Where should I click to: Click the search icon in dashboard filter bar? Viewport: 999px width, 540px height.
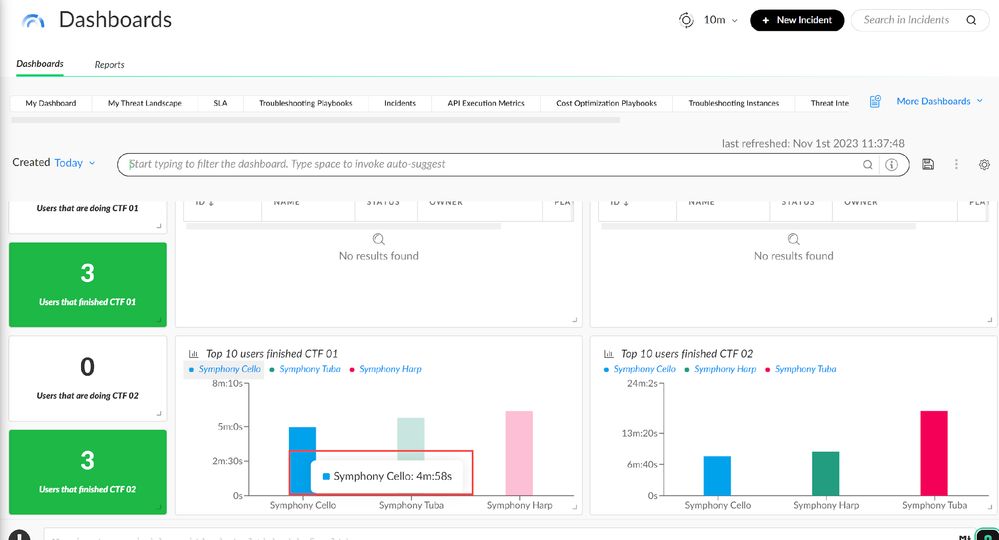(868, 165)
